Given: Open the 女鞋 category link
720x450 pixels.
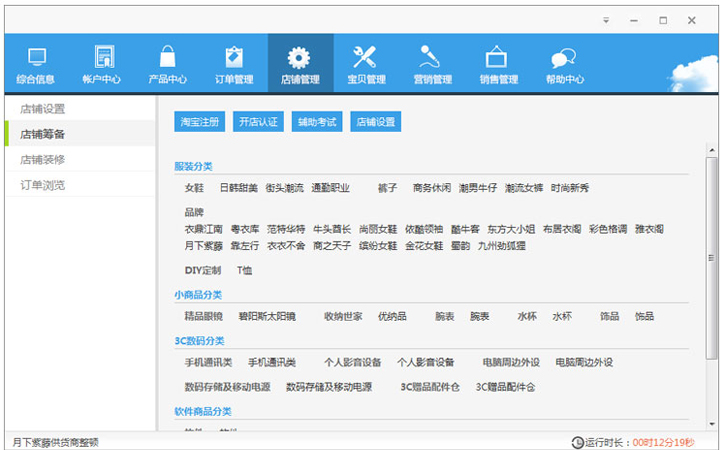Looking at the screenshot, I should [195, 187].
